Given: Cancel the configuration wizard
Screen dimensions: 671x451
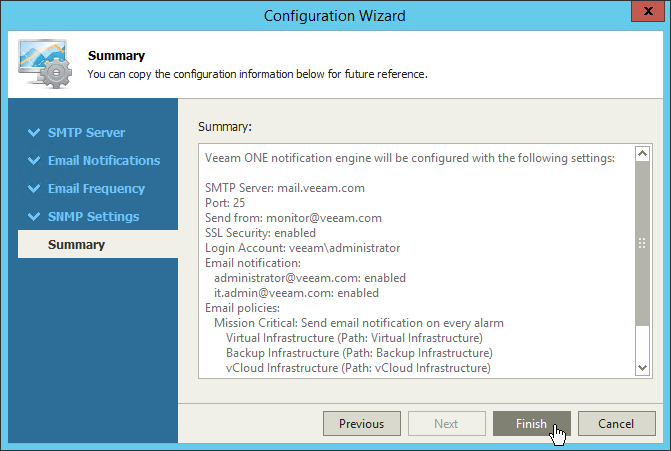Looking at the screenshot, I should coord(616,424).
